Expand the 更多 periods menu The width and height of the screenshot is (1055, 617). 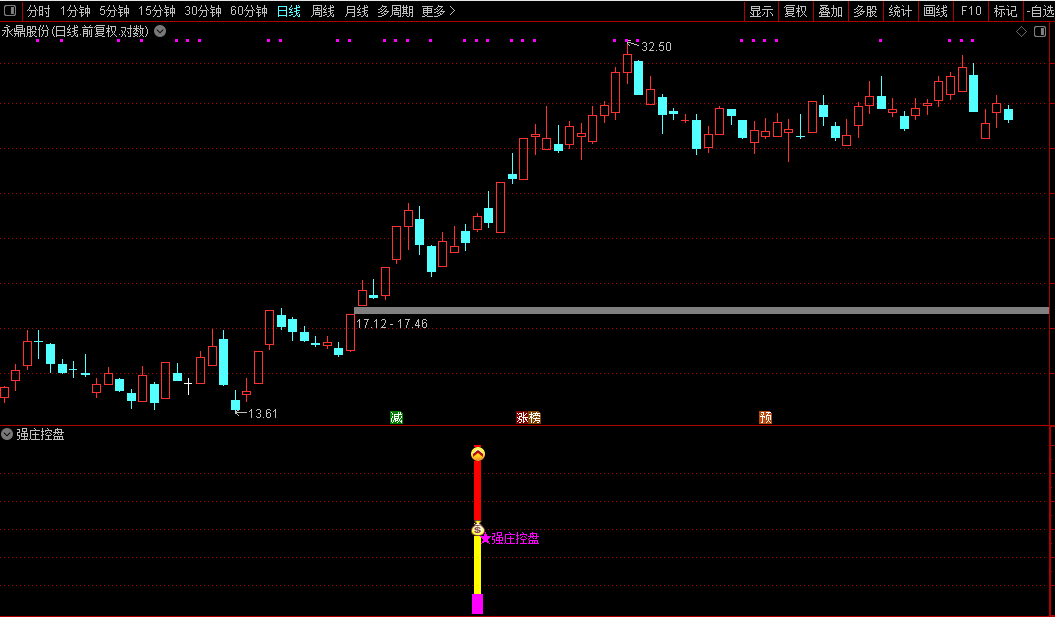[438, 11]
